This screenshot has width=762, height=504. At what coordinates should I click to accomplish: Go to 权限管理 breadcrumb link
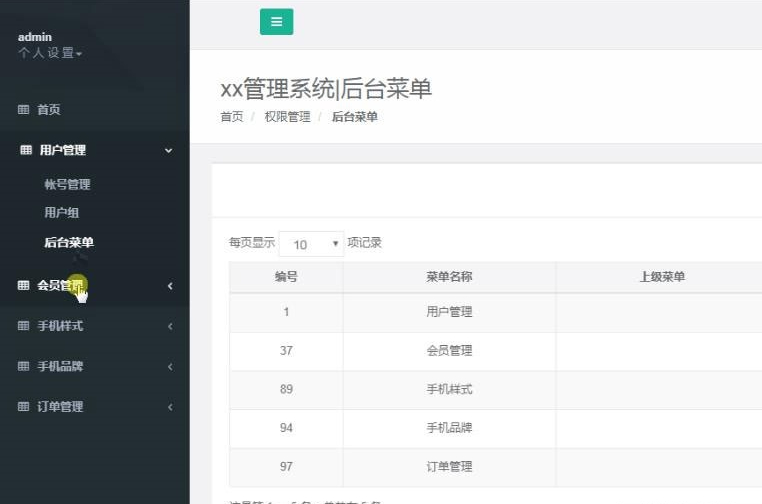[287, 117]
